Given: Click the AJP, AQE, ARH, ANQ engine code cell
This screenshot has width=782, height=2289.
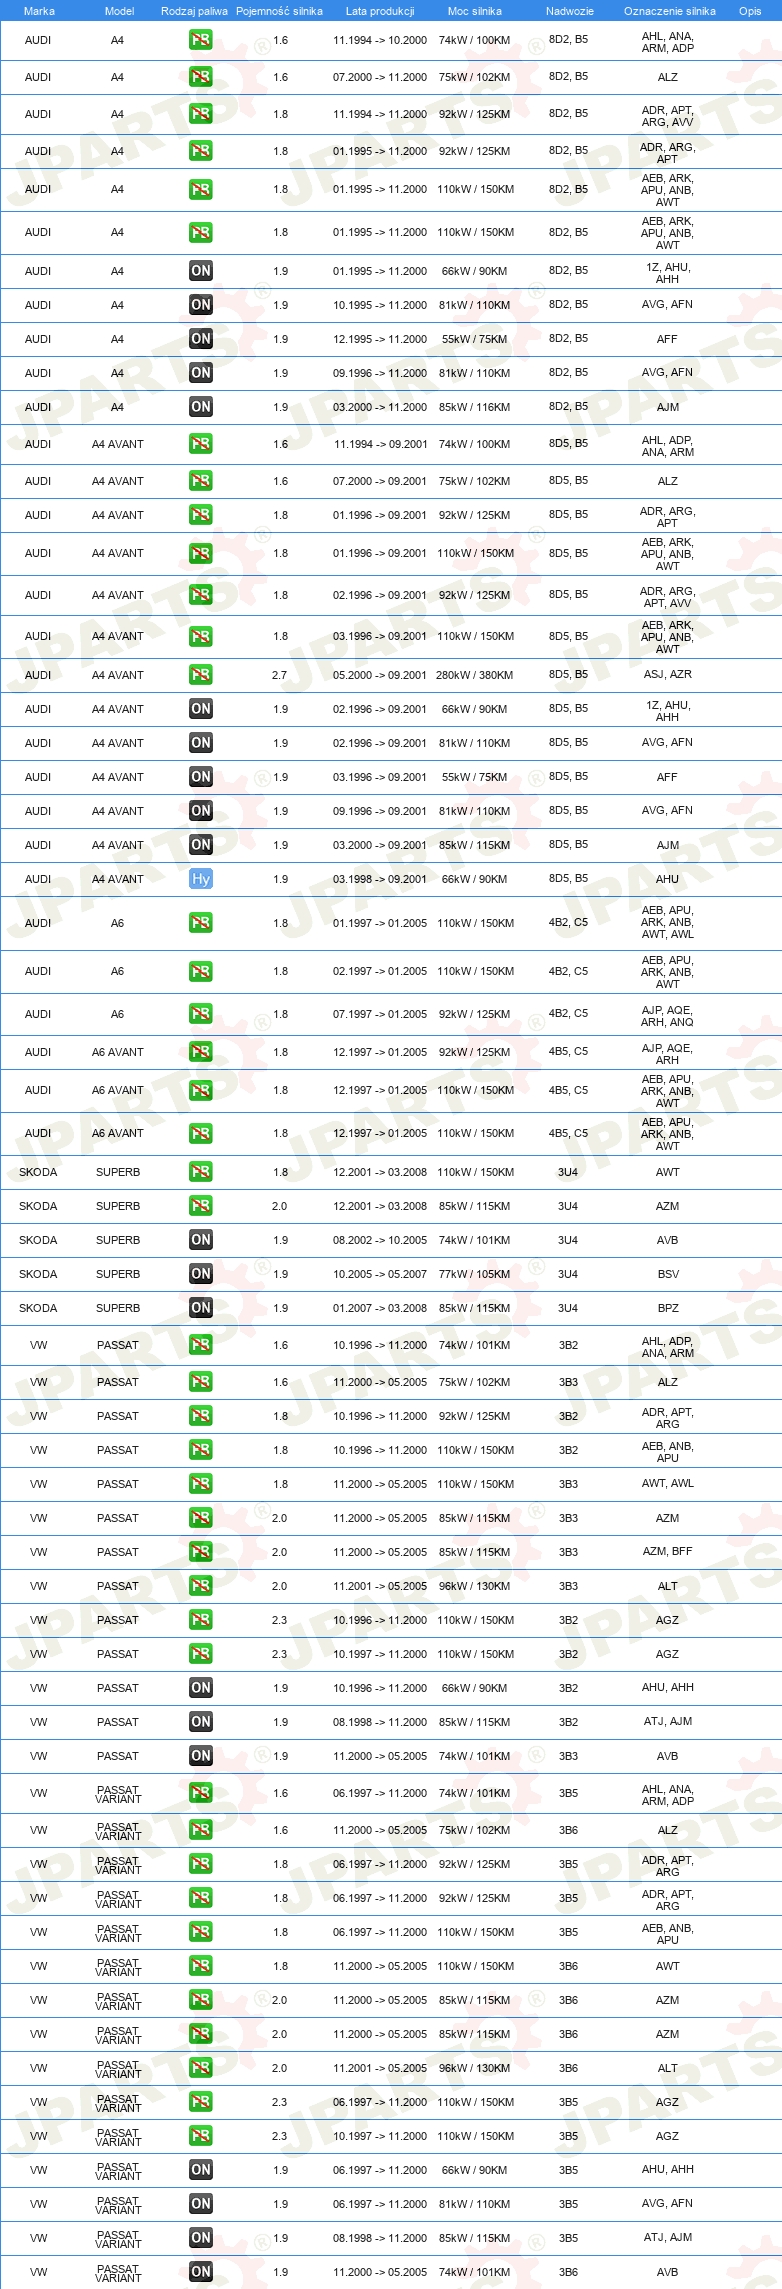Looking at the screenshot, I should [668, 1016].
